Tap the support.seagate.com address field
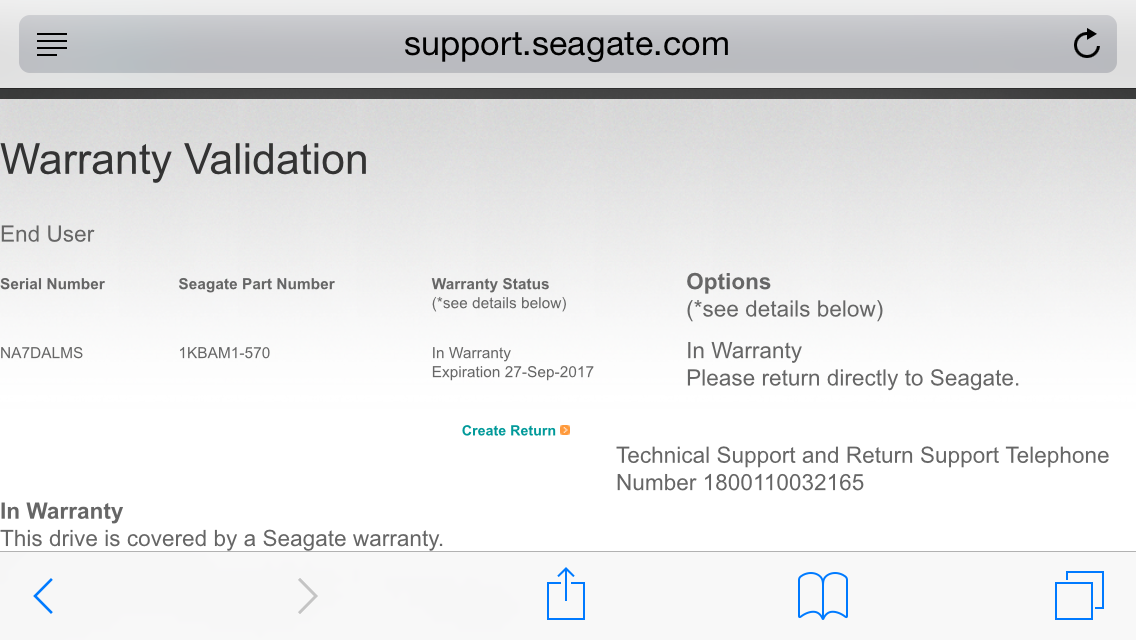Image resolution: width=1136 pixels, height=640 pixels. tap(566, 44)
